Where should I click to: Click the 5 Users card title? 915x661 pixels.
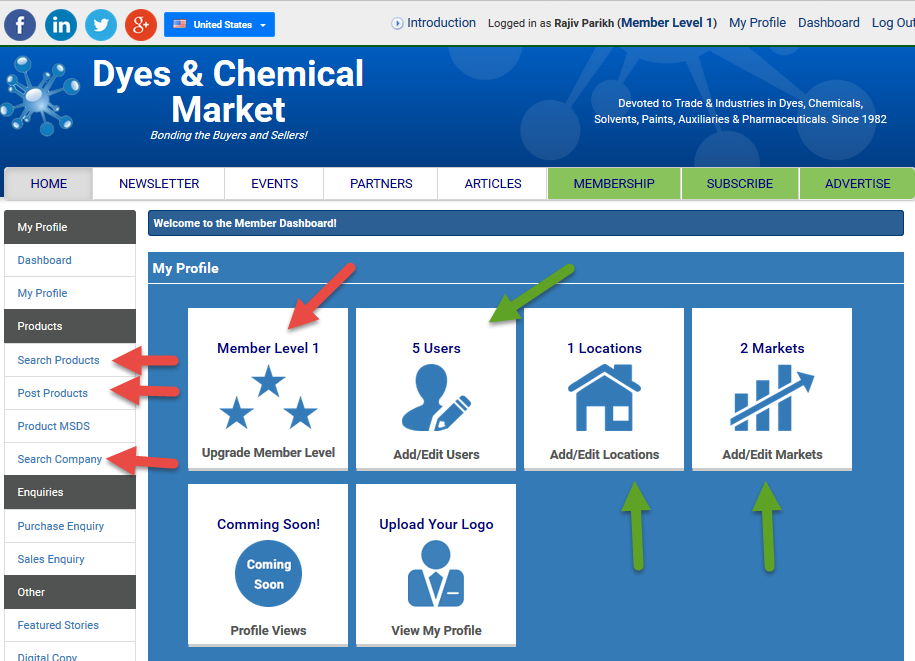pyautogui.click(x=436, y=348)
